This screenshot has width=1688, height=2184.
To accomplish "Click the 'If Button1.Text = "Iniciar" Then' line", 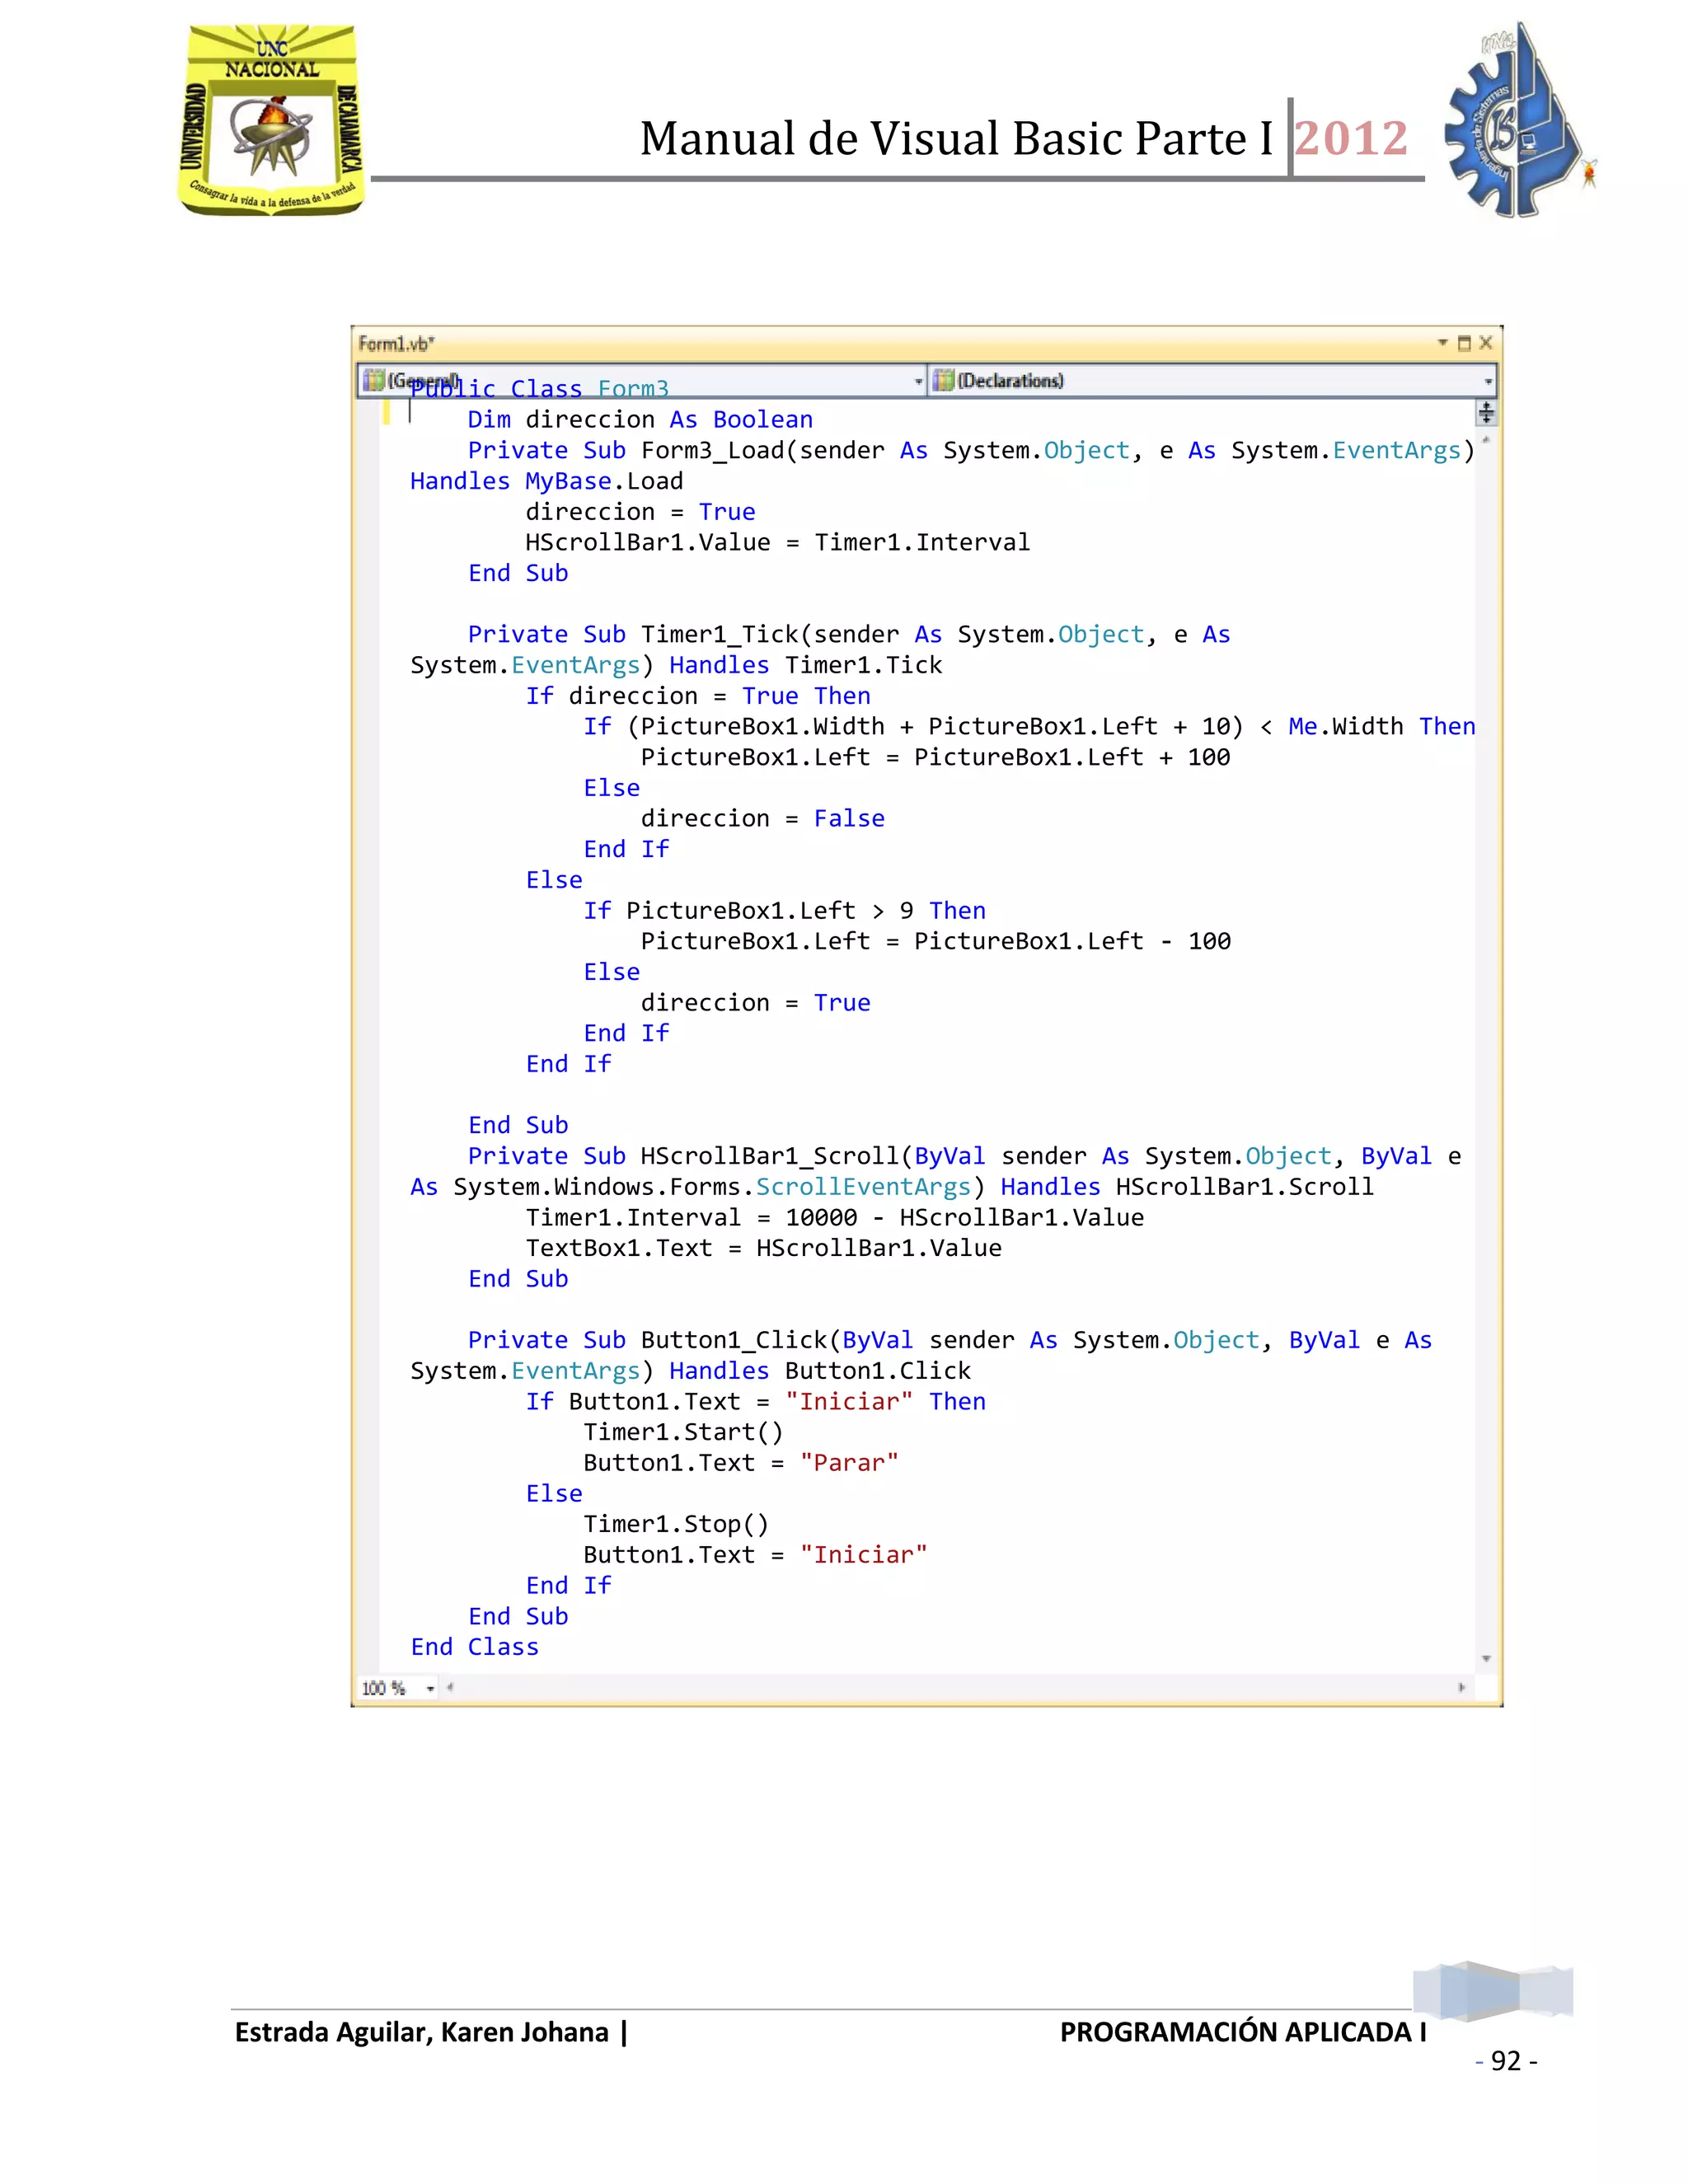I will coord(756,1401).
